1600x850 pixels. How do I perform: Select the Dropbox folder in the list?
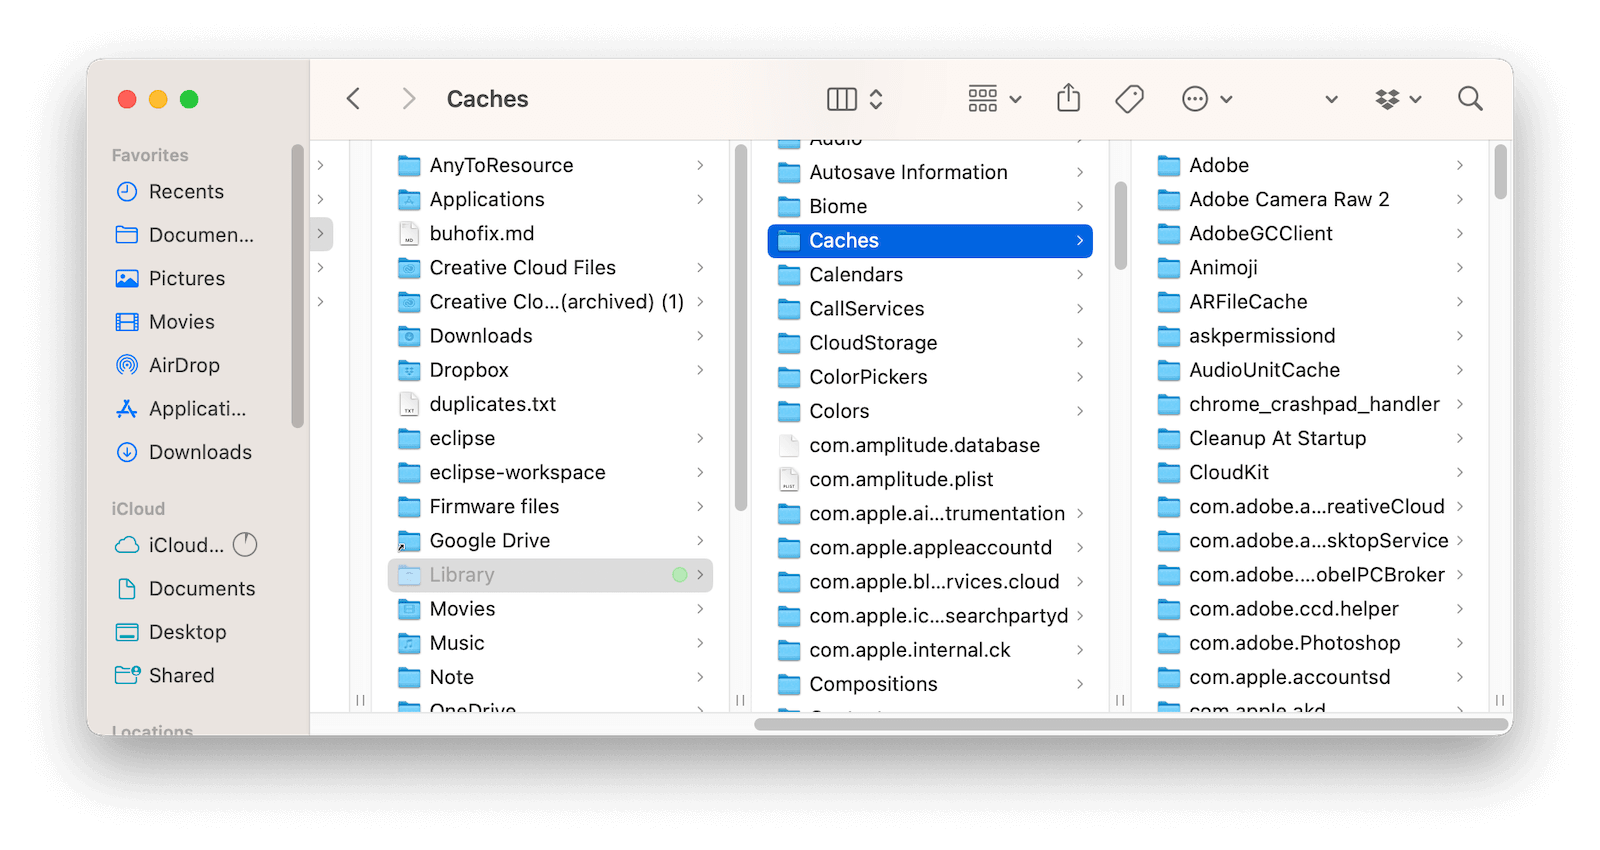[550, 370]
